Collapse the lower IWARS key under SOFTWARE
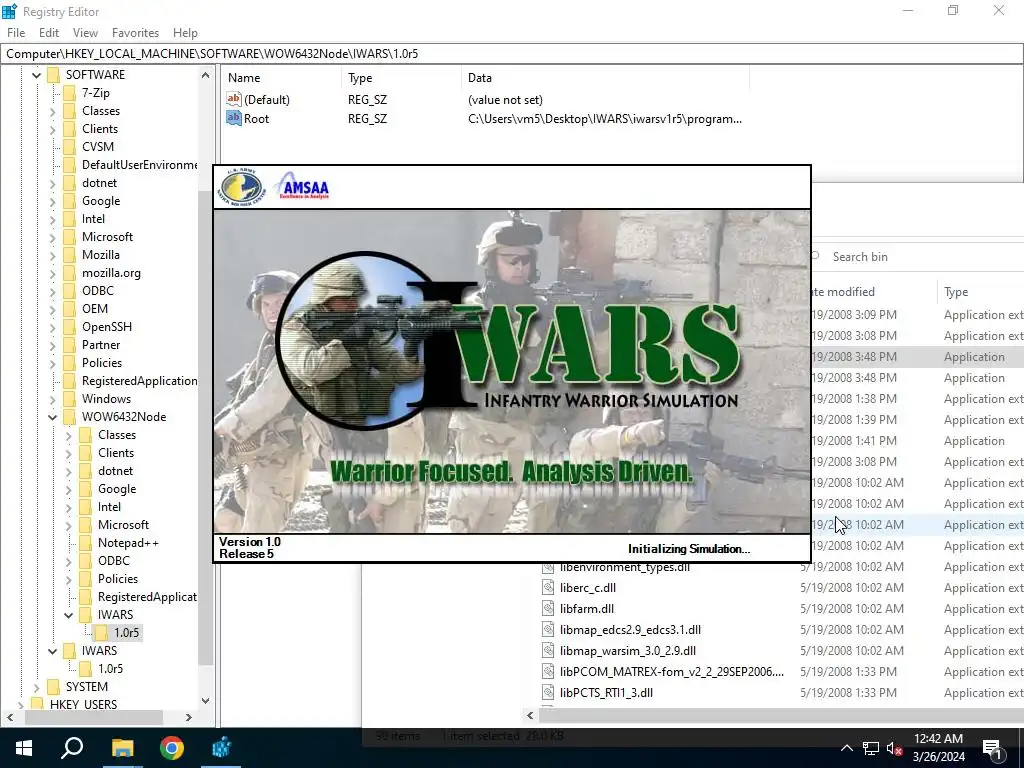 53,651
